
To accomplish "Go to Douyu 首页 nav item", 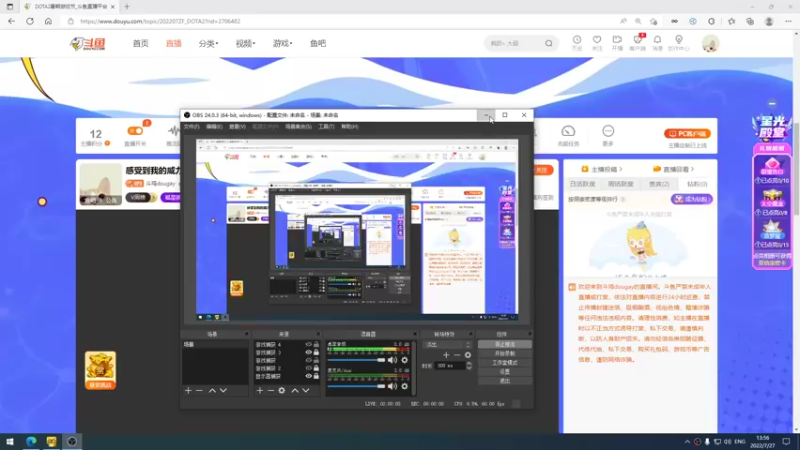I will [141, 43].
